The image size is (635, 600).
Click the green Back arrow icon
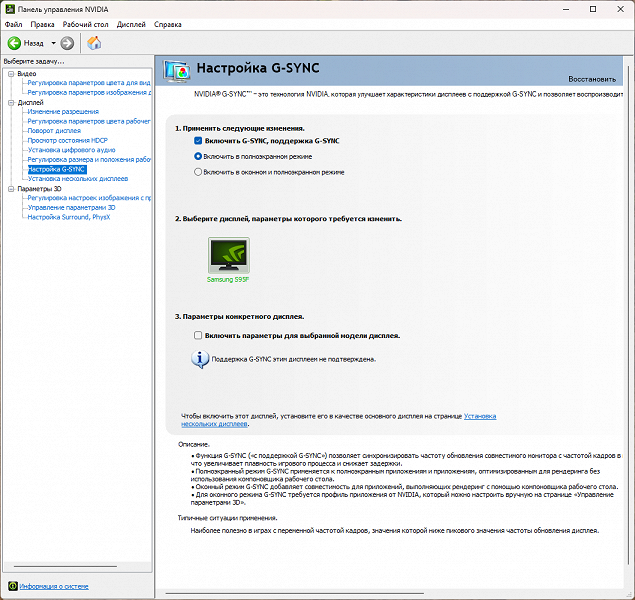[14, 43]
